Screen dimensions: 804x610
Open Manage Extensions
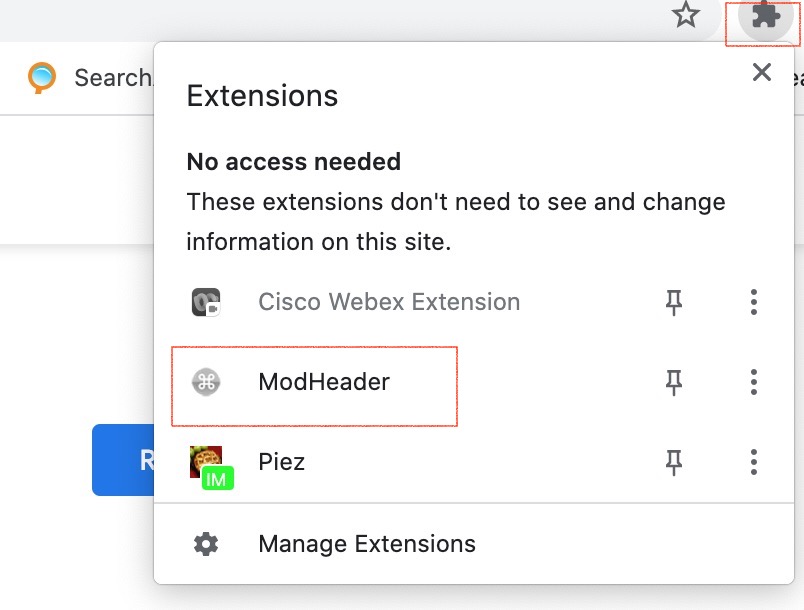pos(366,544)
